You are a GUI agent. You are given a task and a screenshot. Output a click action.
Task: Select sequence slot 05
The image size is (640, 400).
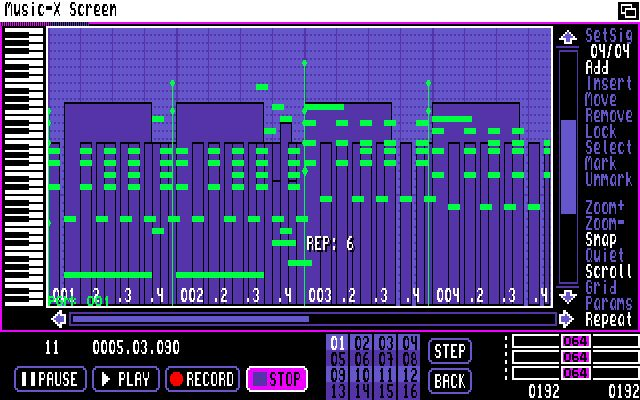pyautogui.click(x=338, y=359)
